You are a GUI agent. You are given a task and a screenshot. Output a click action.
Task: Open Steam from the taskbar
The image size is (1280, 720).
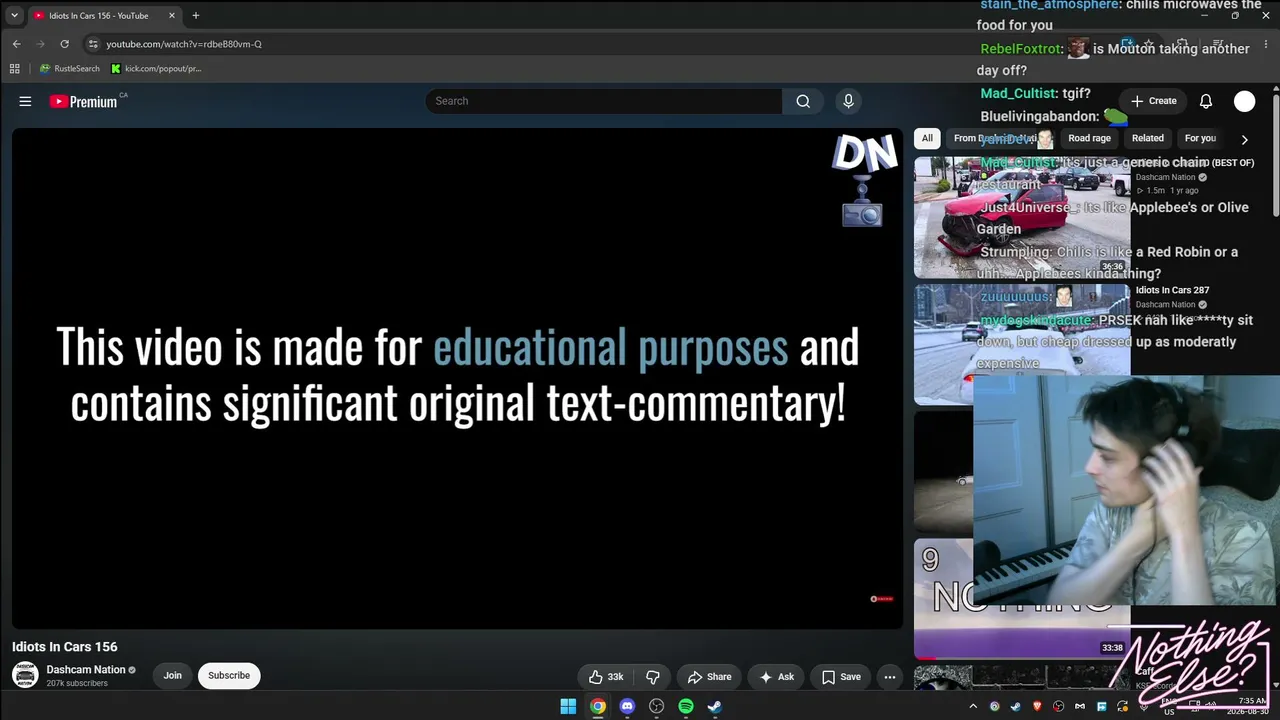[715, 706]
